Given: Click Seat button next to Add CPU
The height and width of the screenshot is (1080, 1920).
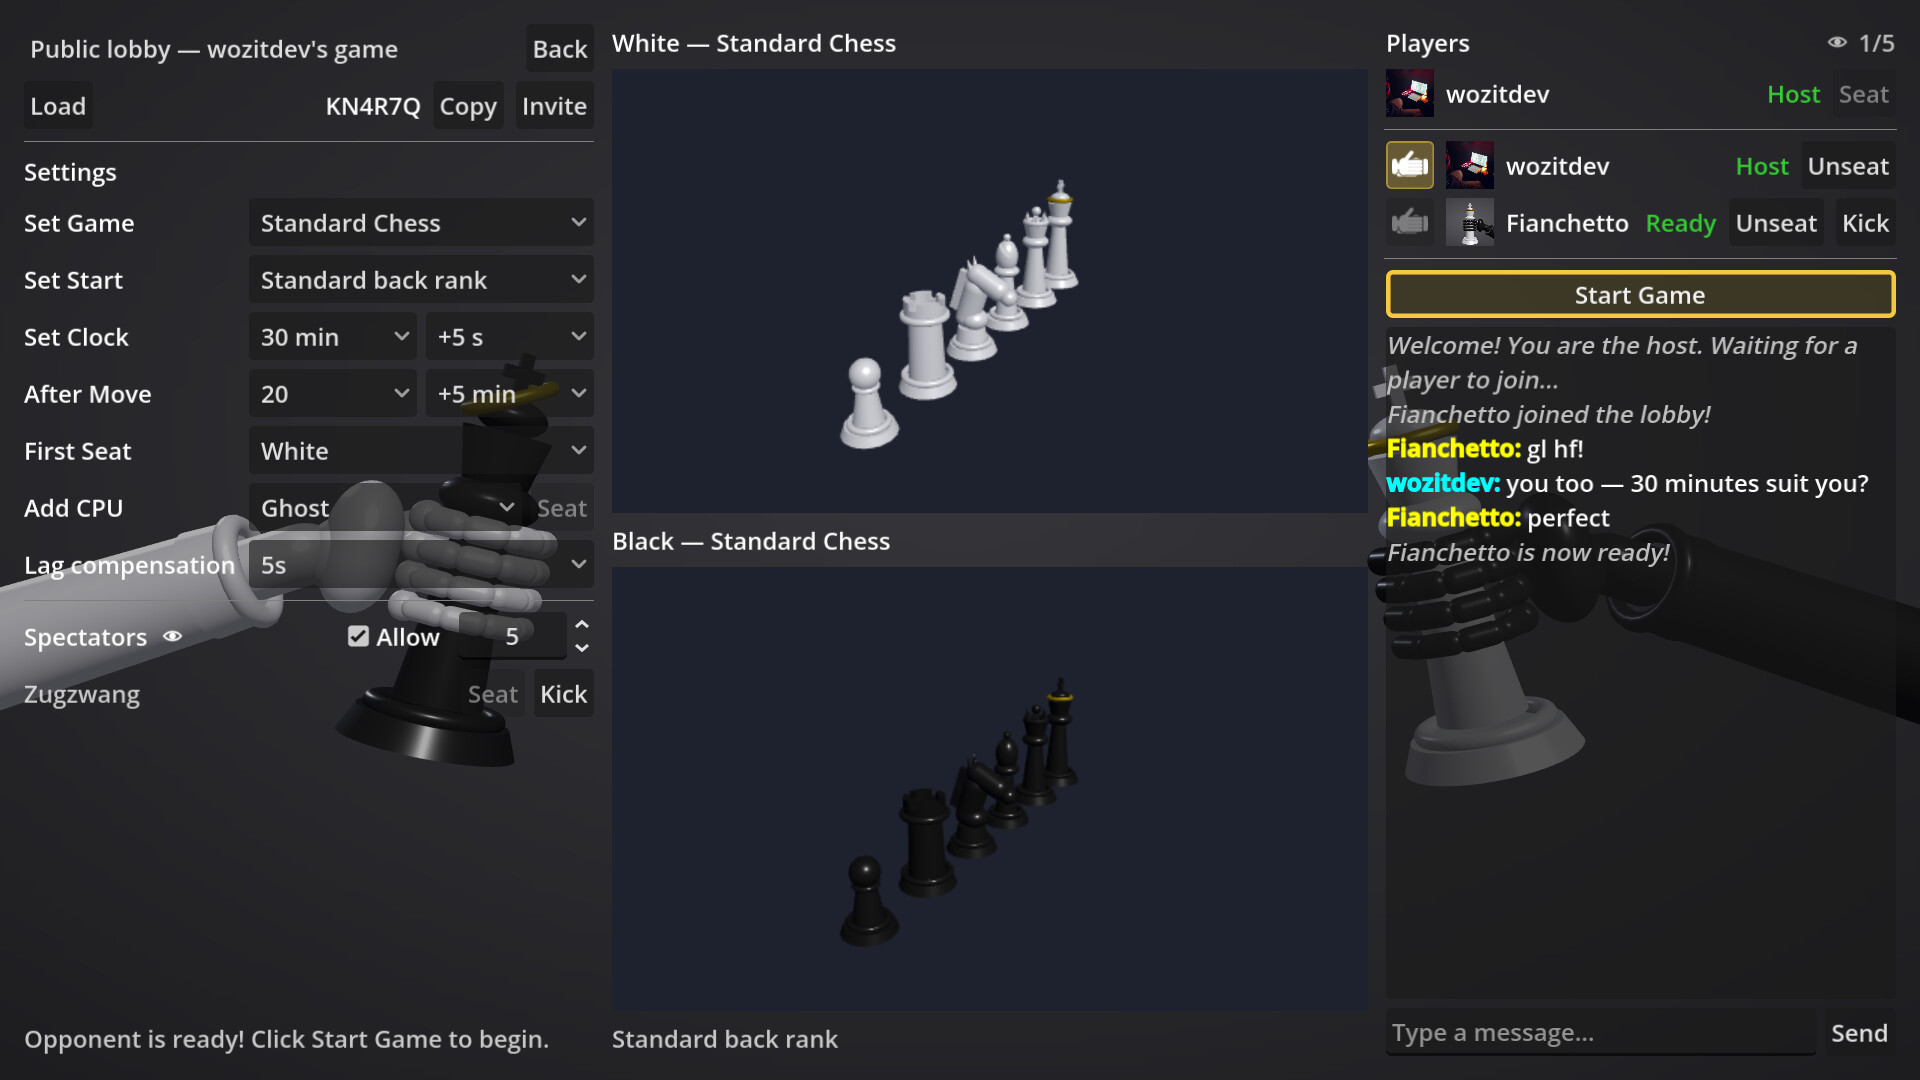Looking at the screenshot, I should (x=562, y=508).
